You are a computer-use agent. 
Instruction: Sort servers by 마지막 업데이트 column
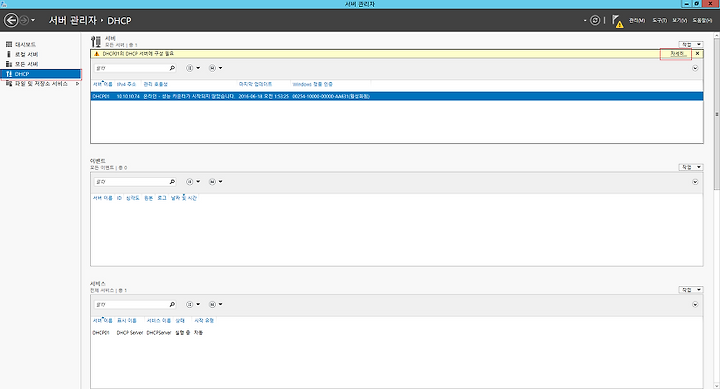click(255, 85)
